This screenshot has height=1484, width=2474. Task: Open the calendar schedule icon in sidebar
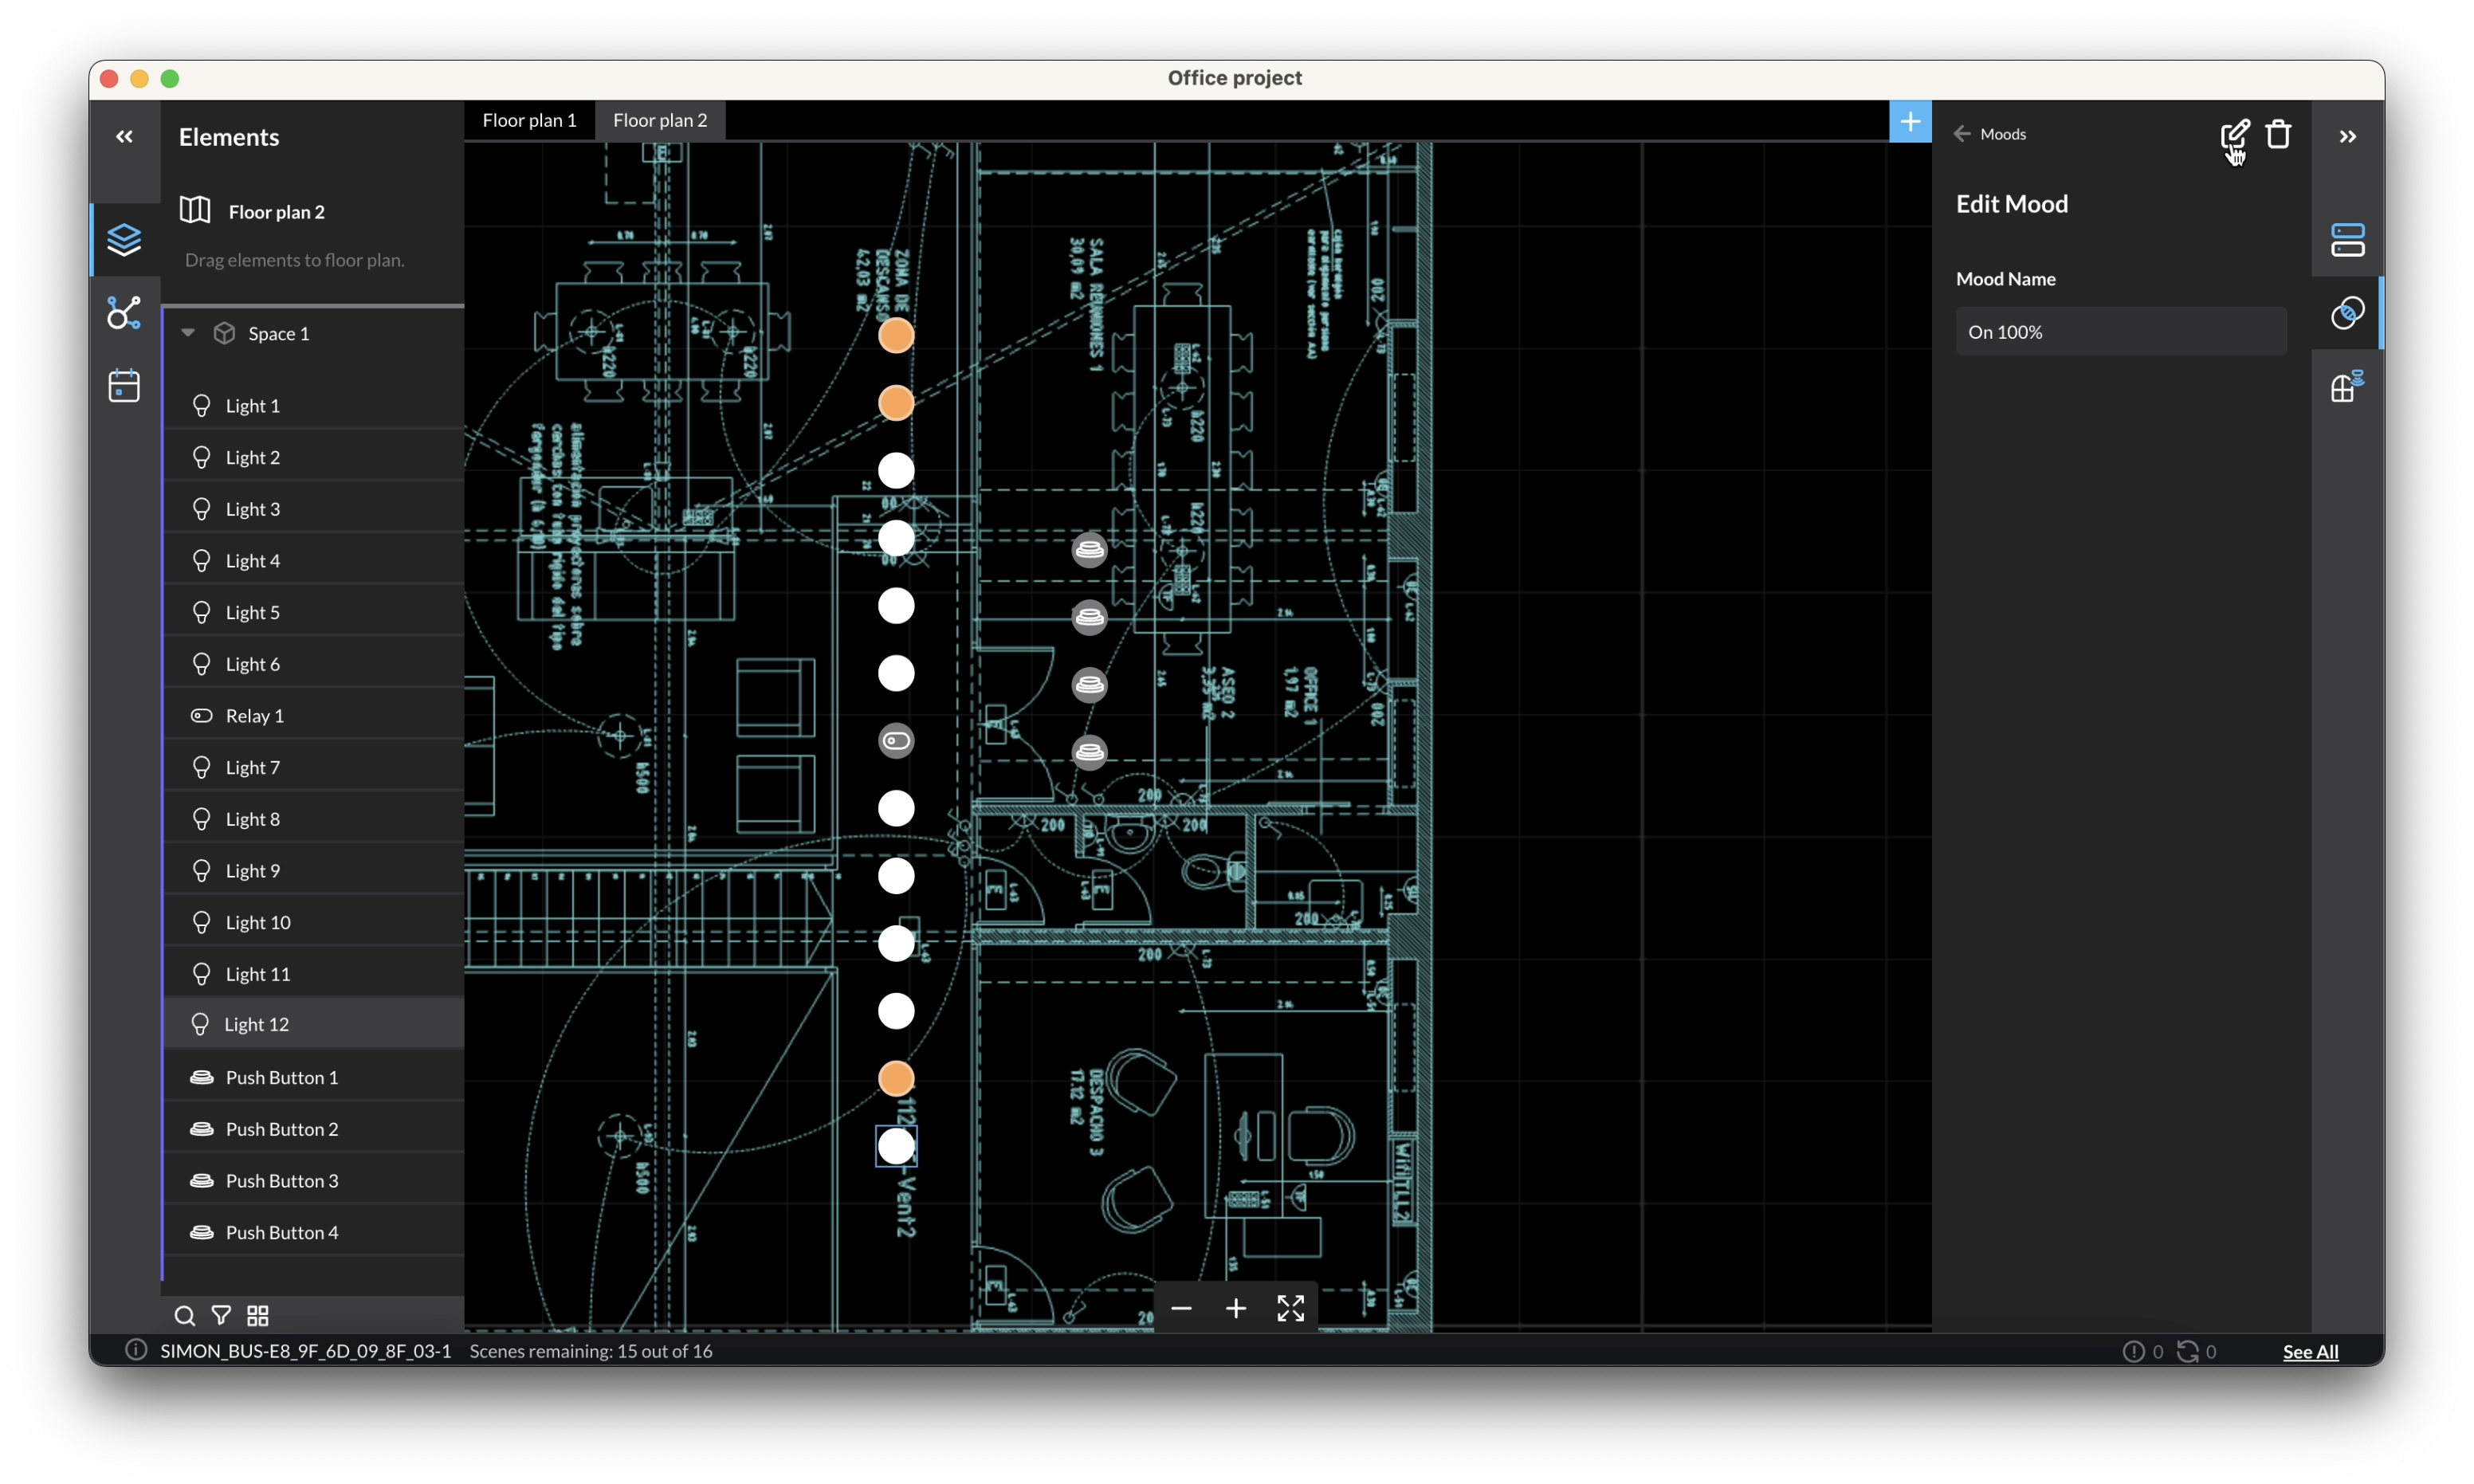(x=124, y=385)
